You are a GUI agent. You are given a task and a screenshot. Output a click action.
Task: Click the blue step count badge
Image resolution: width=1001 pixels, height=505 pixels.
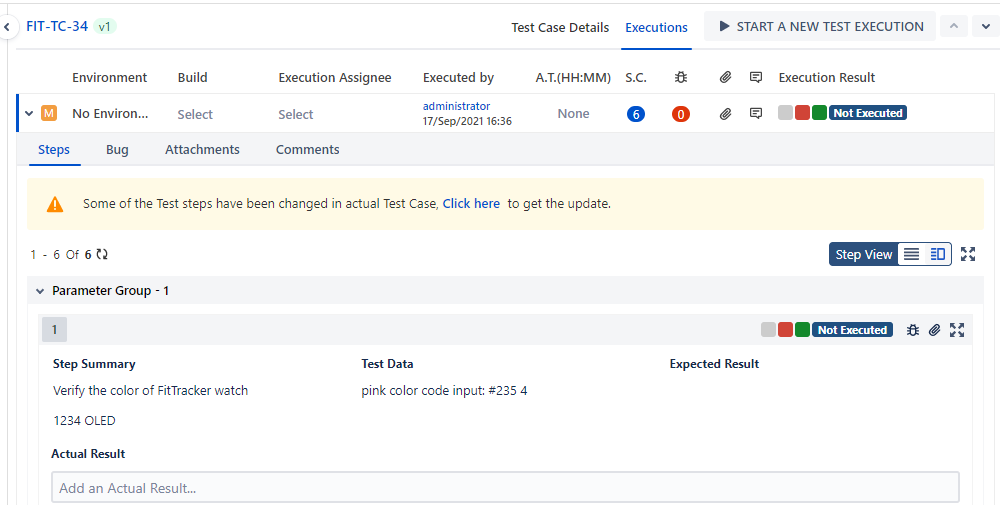[x=636, y=114]
